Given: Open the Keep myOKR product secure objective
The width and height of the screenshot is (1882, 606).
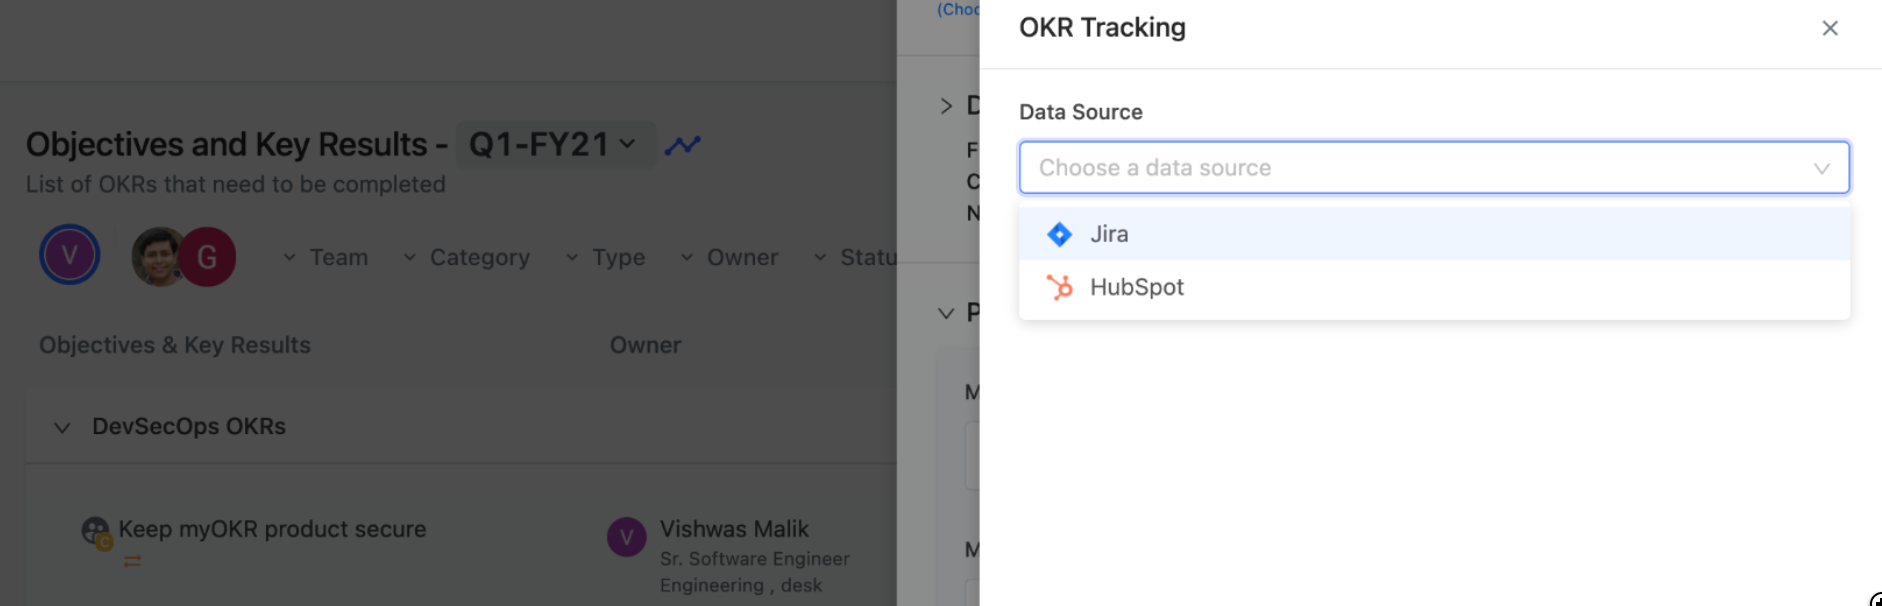Looking at the screenshot, I should coord(272,529).
